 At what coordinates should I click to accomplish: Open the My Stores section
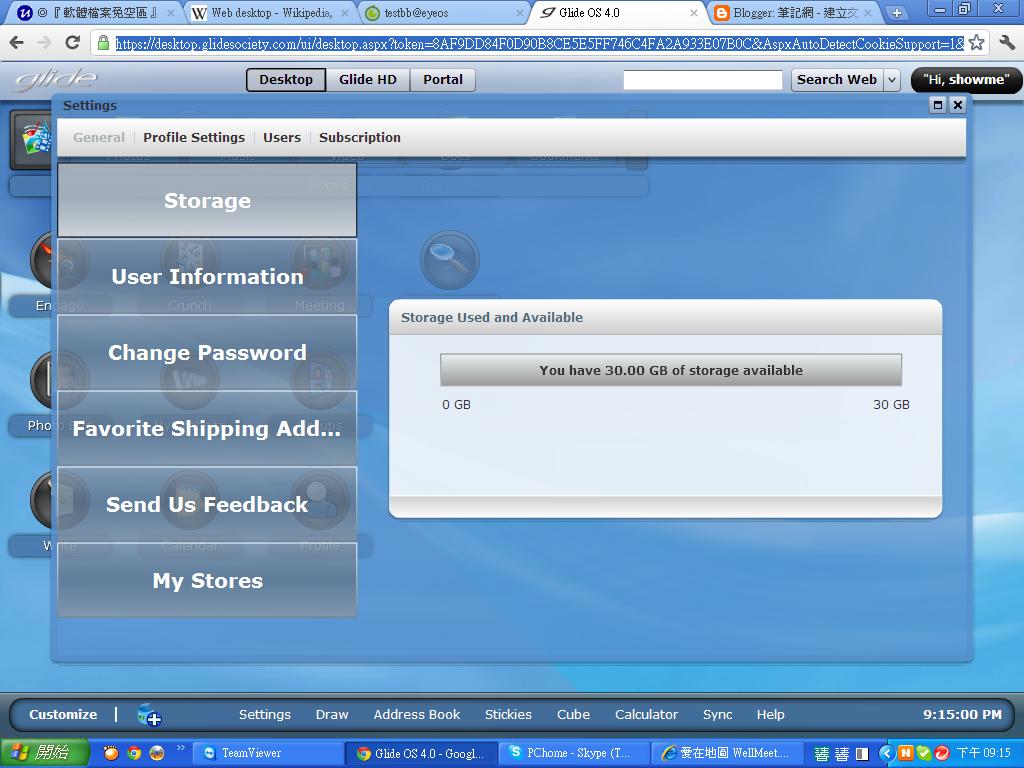(x=207, y=581)
